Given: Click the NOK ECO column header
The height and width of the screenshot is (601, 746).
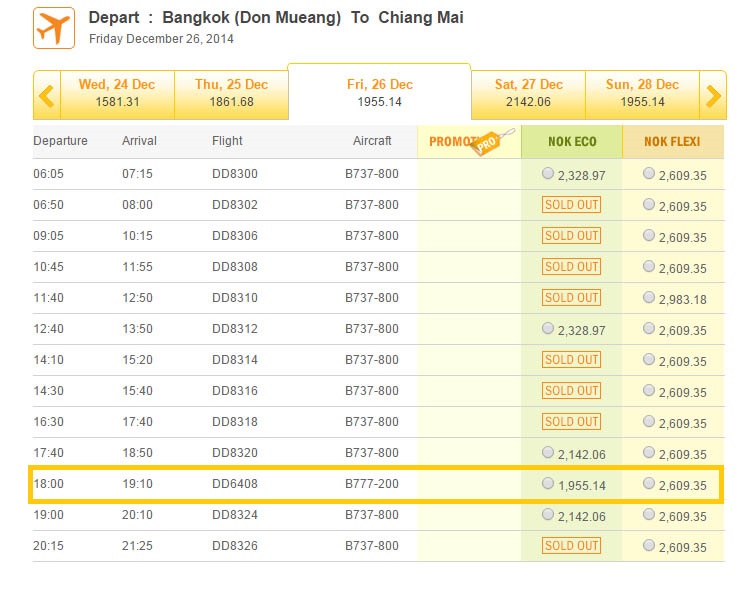Looking at the screenshot, I should (x=572, y=142).
